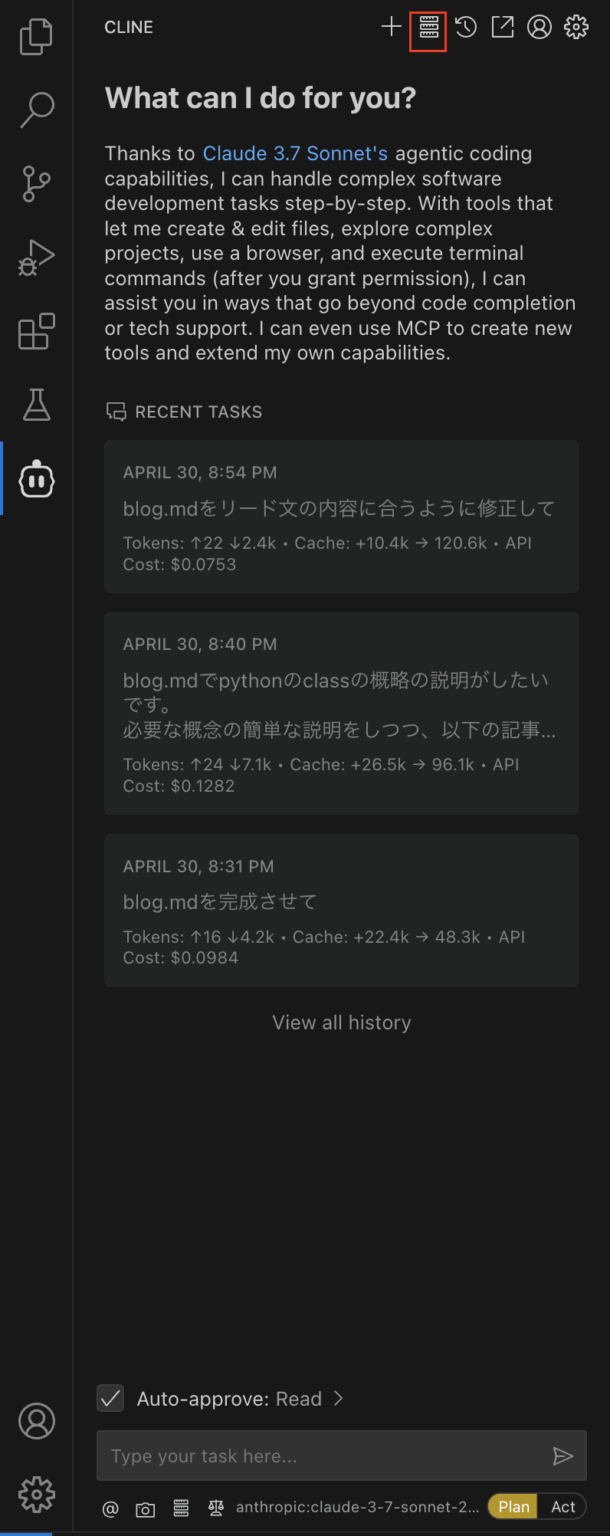Open Cline task history

465,27
